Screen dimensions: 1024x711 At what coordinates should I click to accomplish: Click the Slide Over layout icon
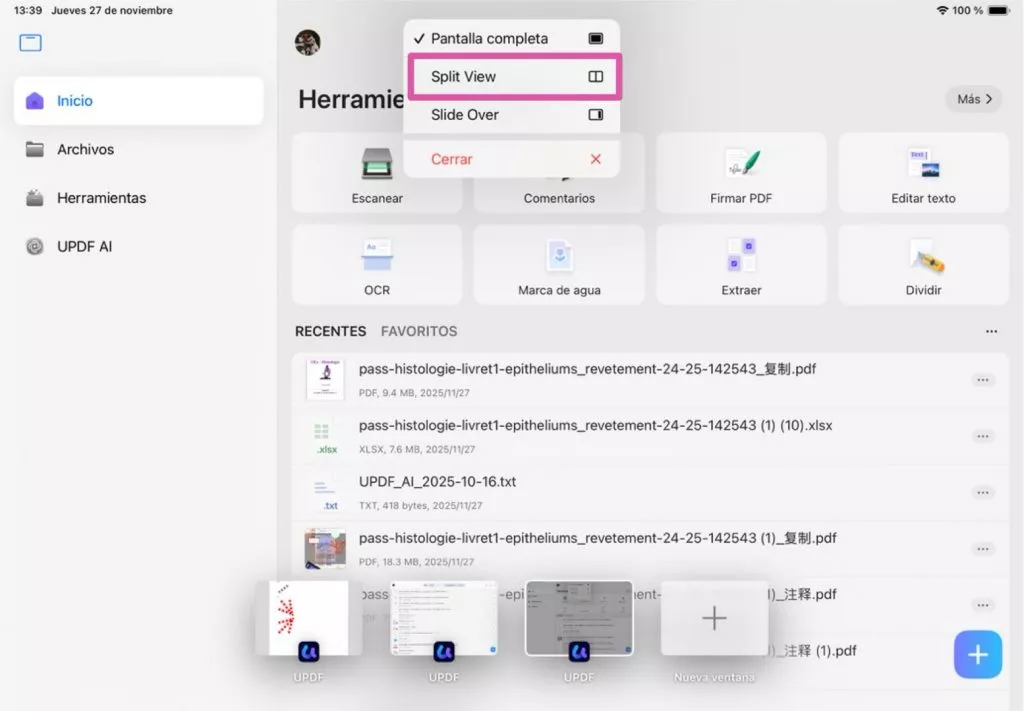click(x=596, y=115)
